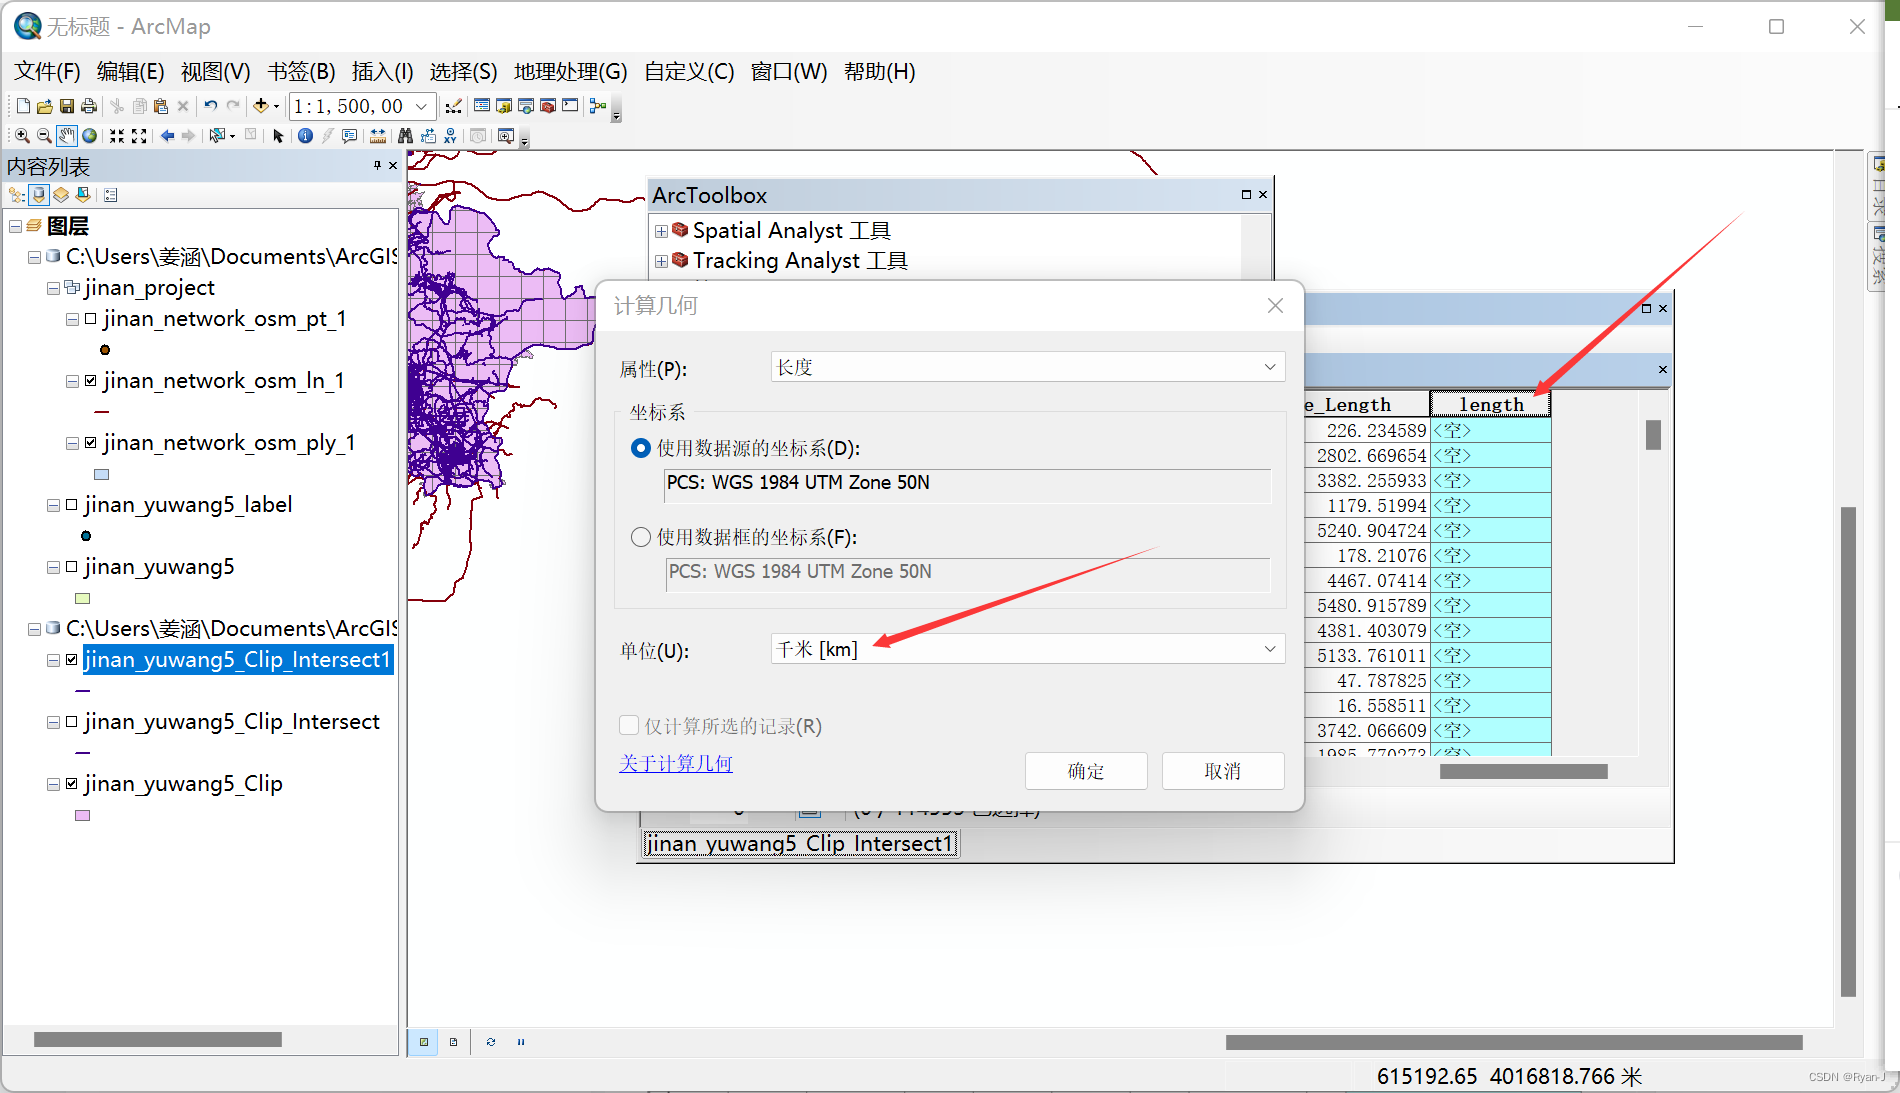This screenshot has height=1093, width=1900.
Task: Switch the contents list to List By Selection
Action: (83, 195)
